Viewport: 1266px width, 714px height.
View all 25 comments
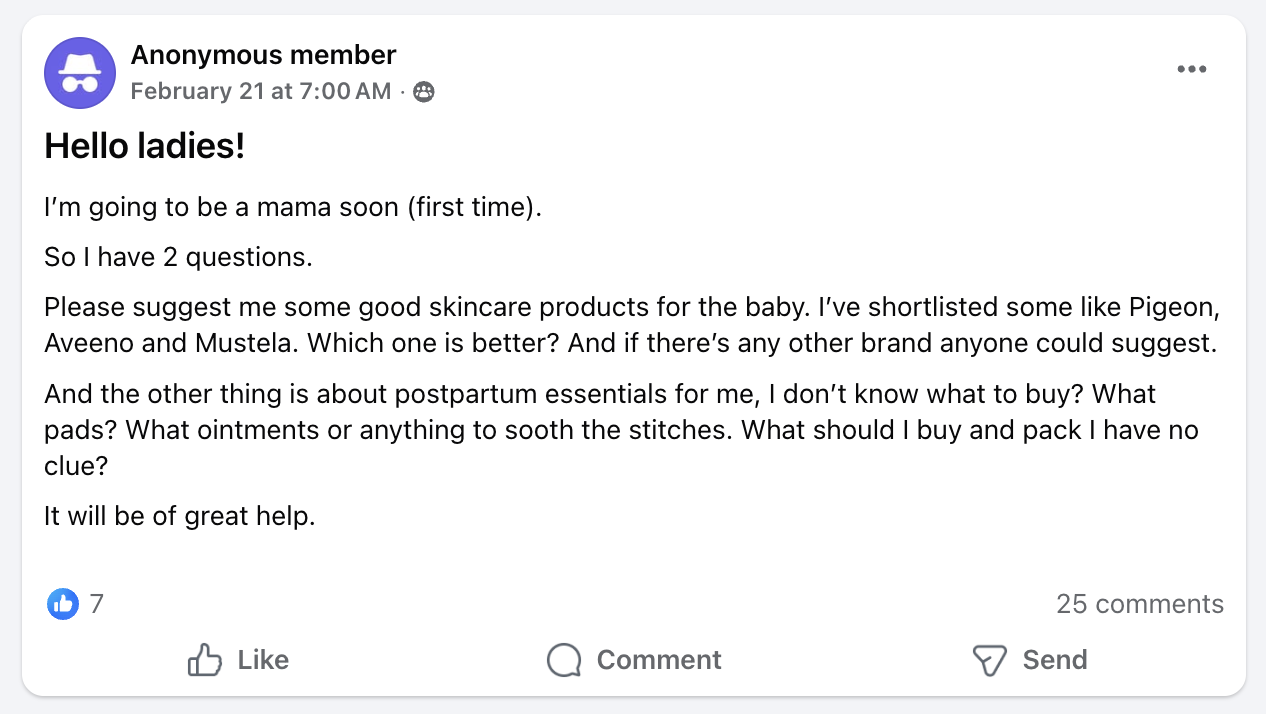tap(1140, 604)
